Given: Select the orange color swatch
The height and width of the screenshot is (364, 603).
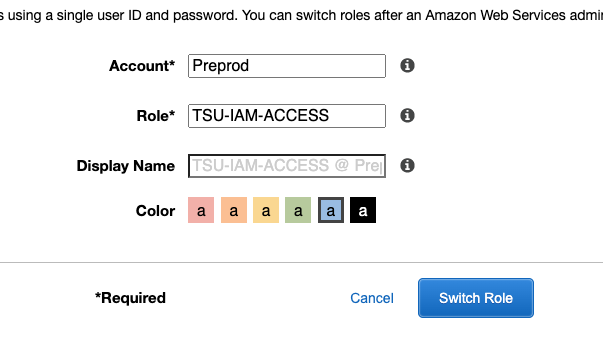Looking at the screenshot, I should tap(233, 210).
